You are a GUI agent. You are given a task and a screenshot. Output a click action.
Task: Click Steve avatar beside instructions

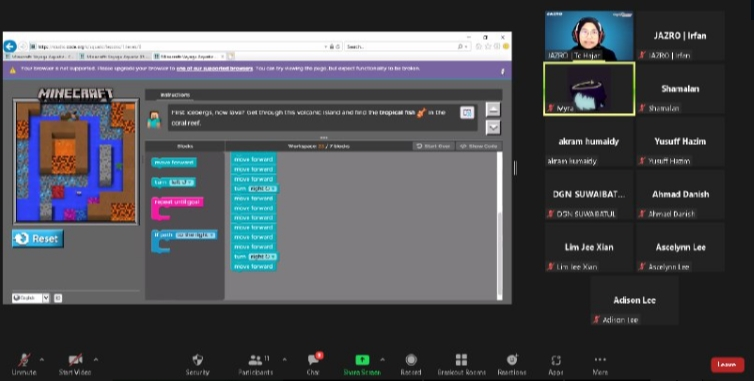[x=154, y=120]
